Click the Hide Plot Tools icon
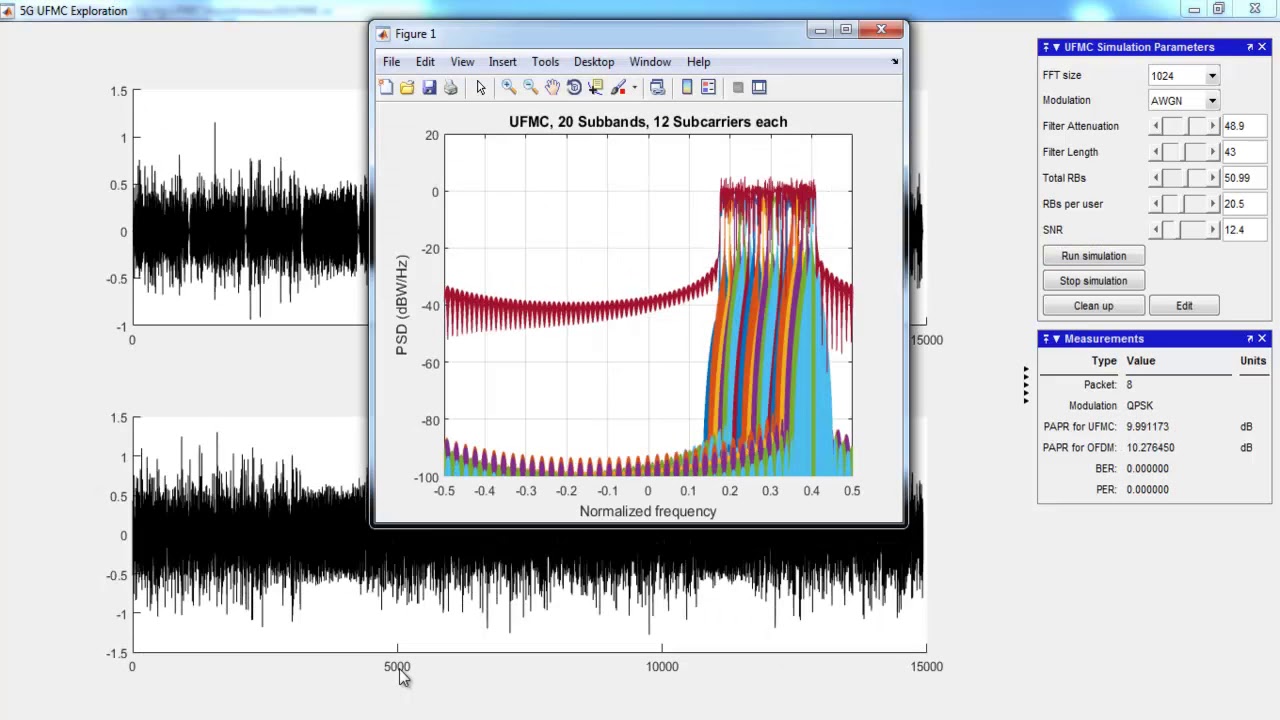Image resolution: width=1280 pixels, height=720 pixels. pos(738,88)
